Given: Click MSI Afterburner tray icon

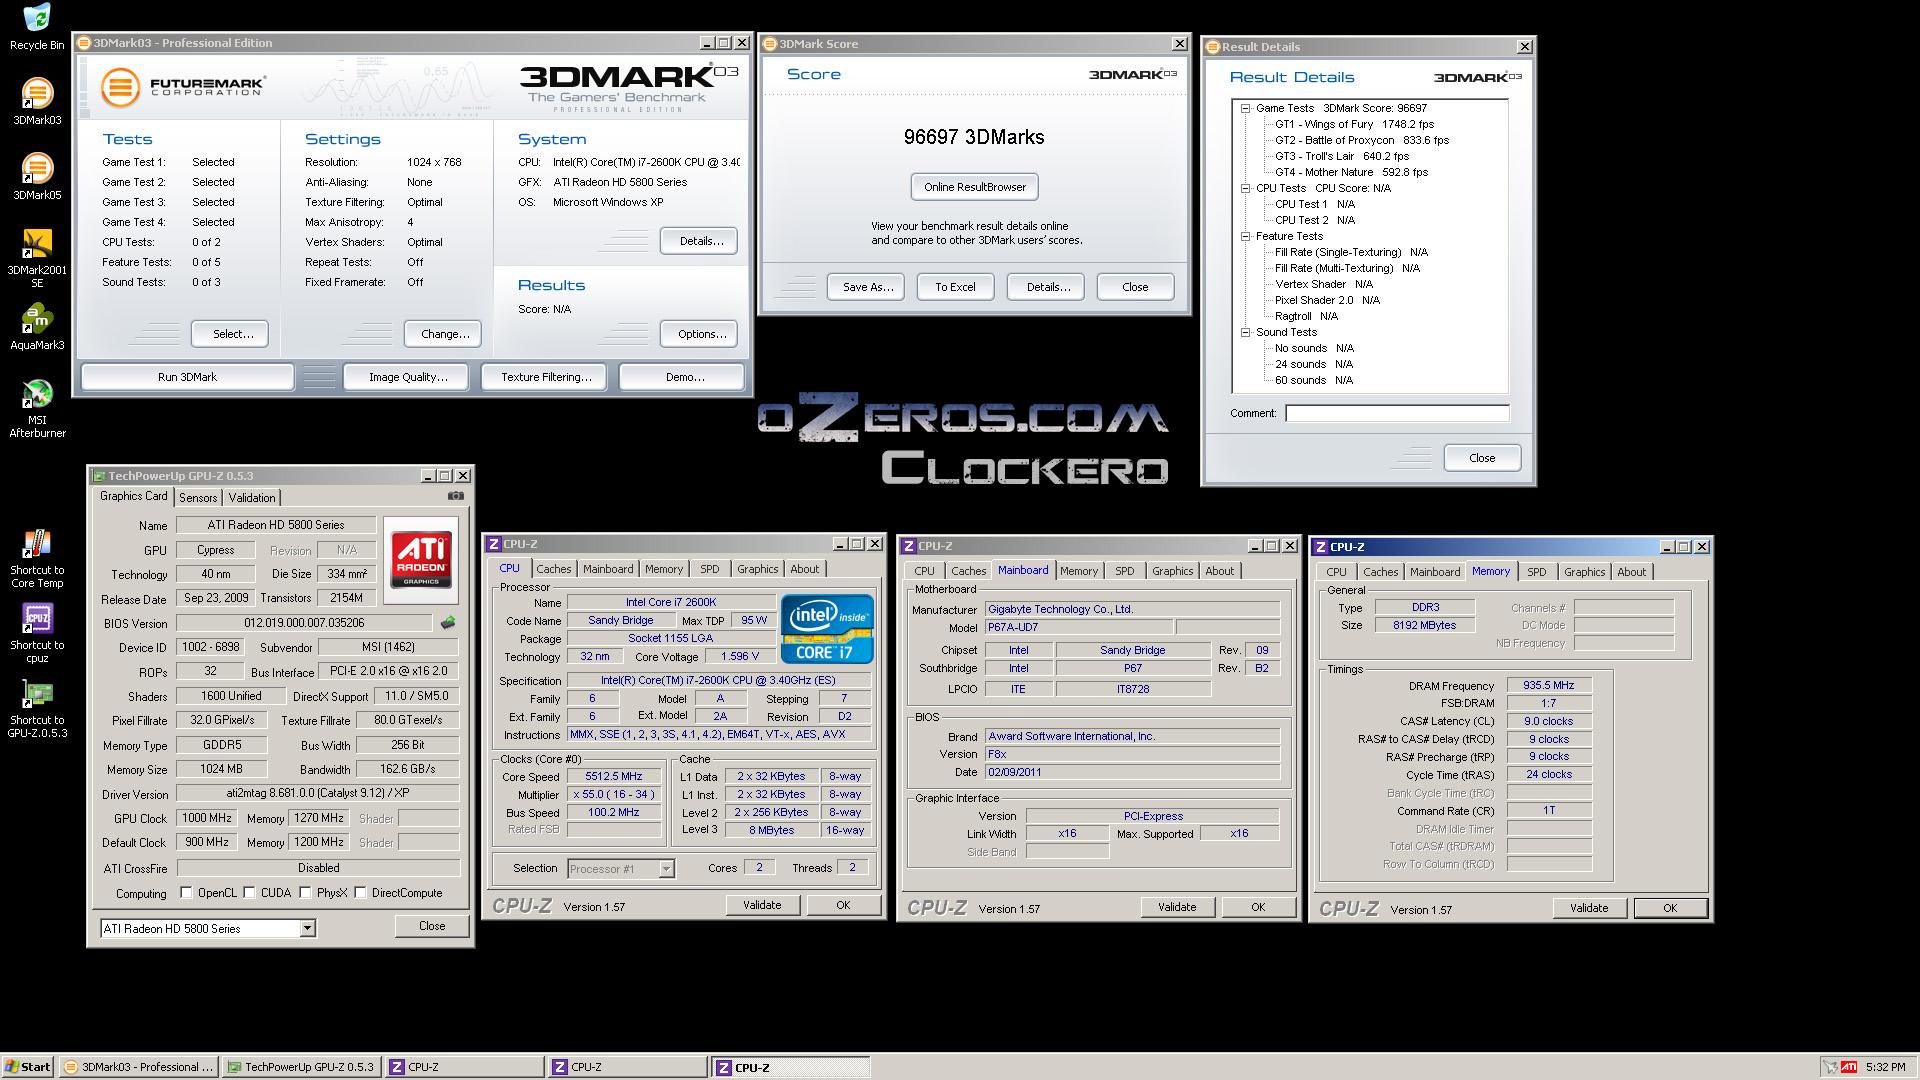Looking at the screenshot, I should (1830, 1067).
